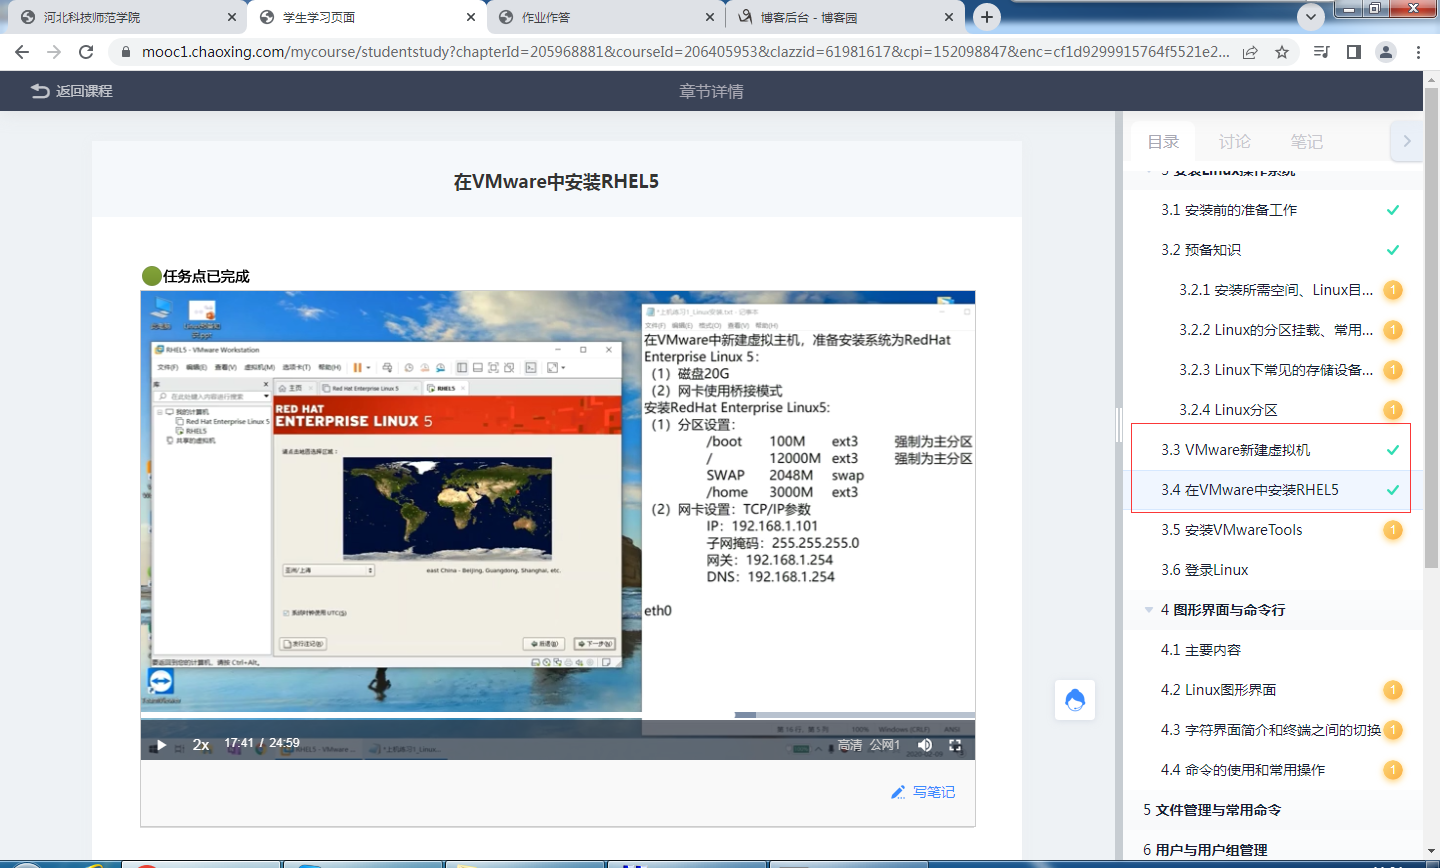
Task: Open section 3.2.4 Linux分区
Action: tap(1228, 410)
